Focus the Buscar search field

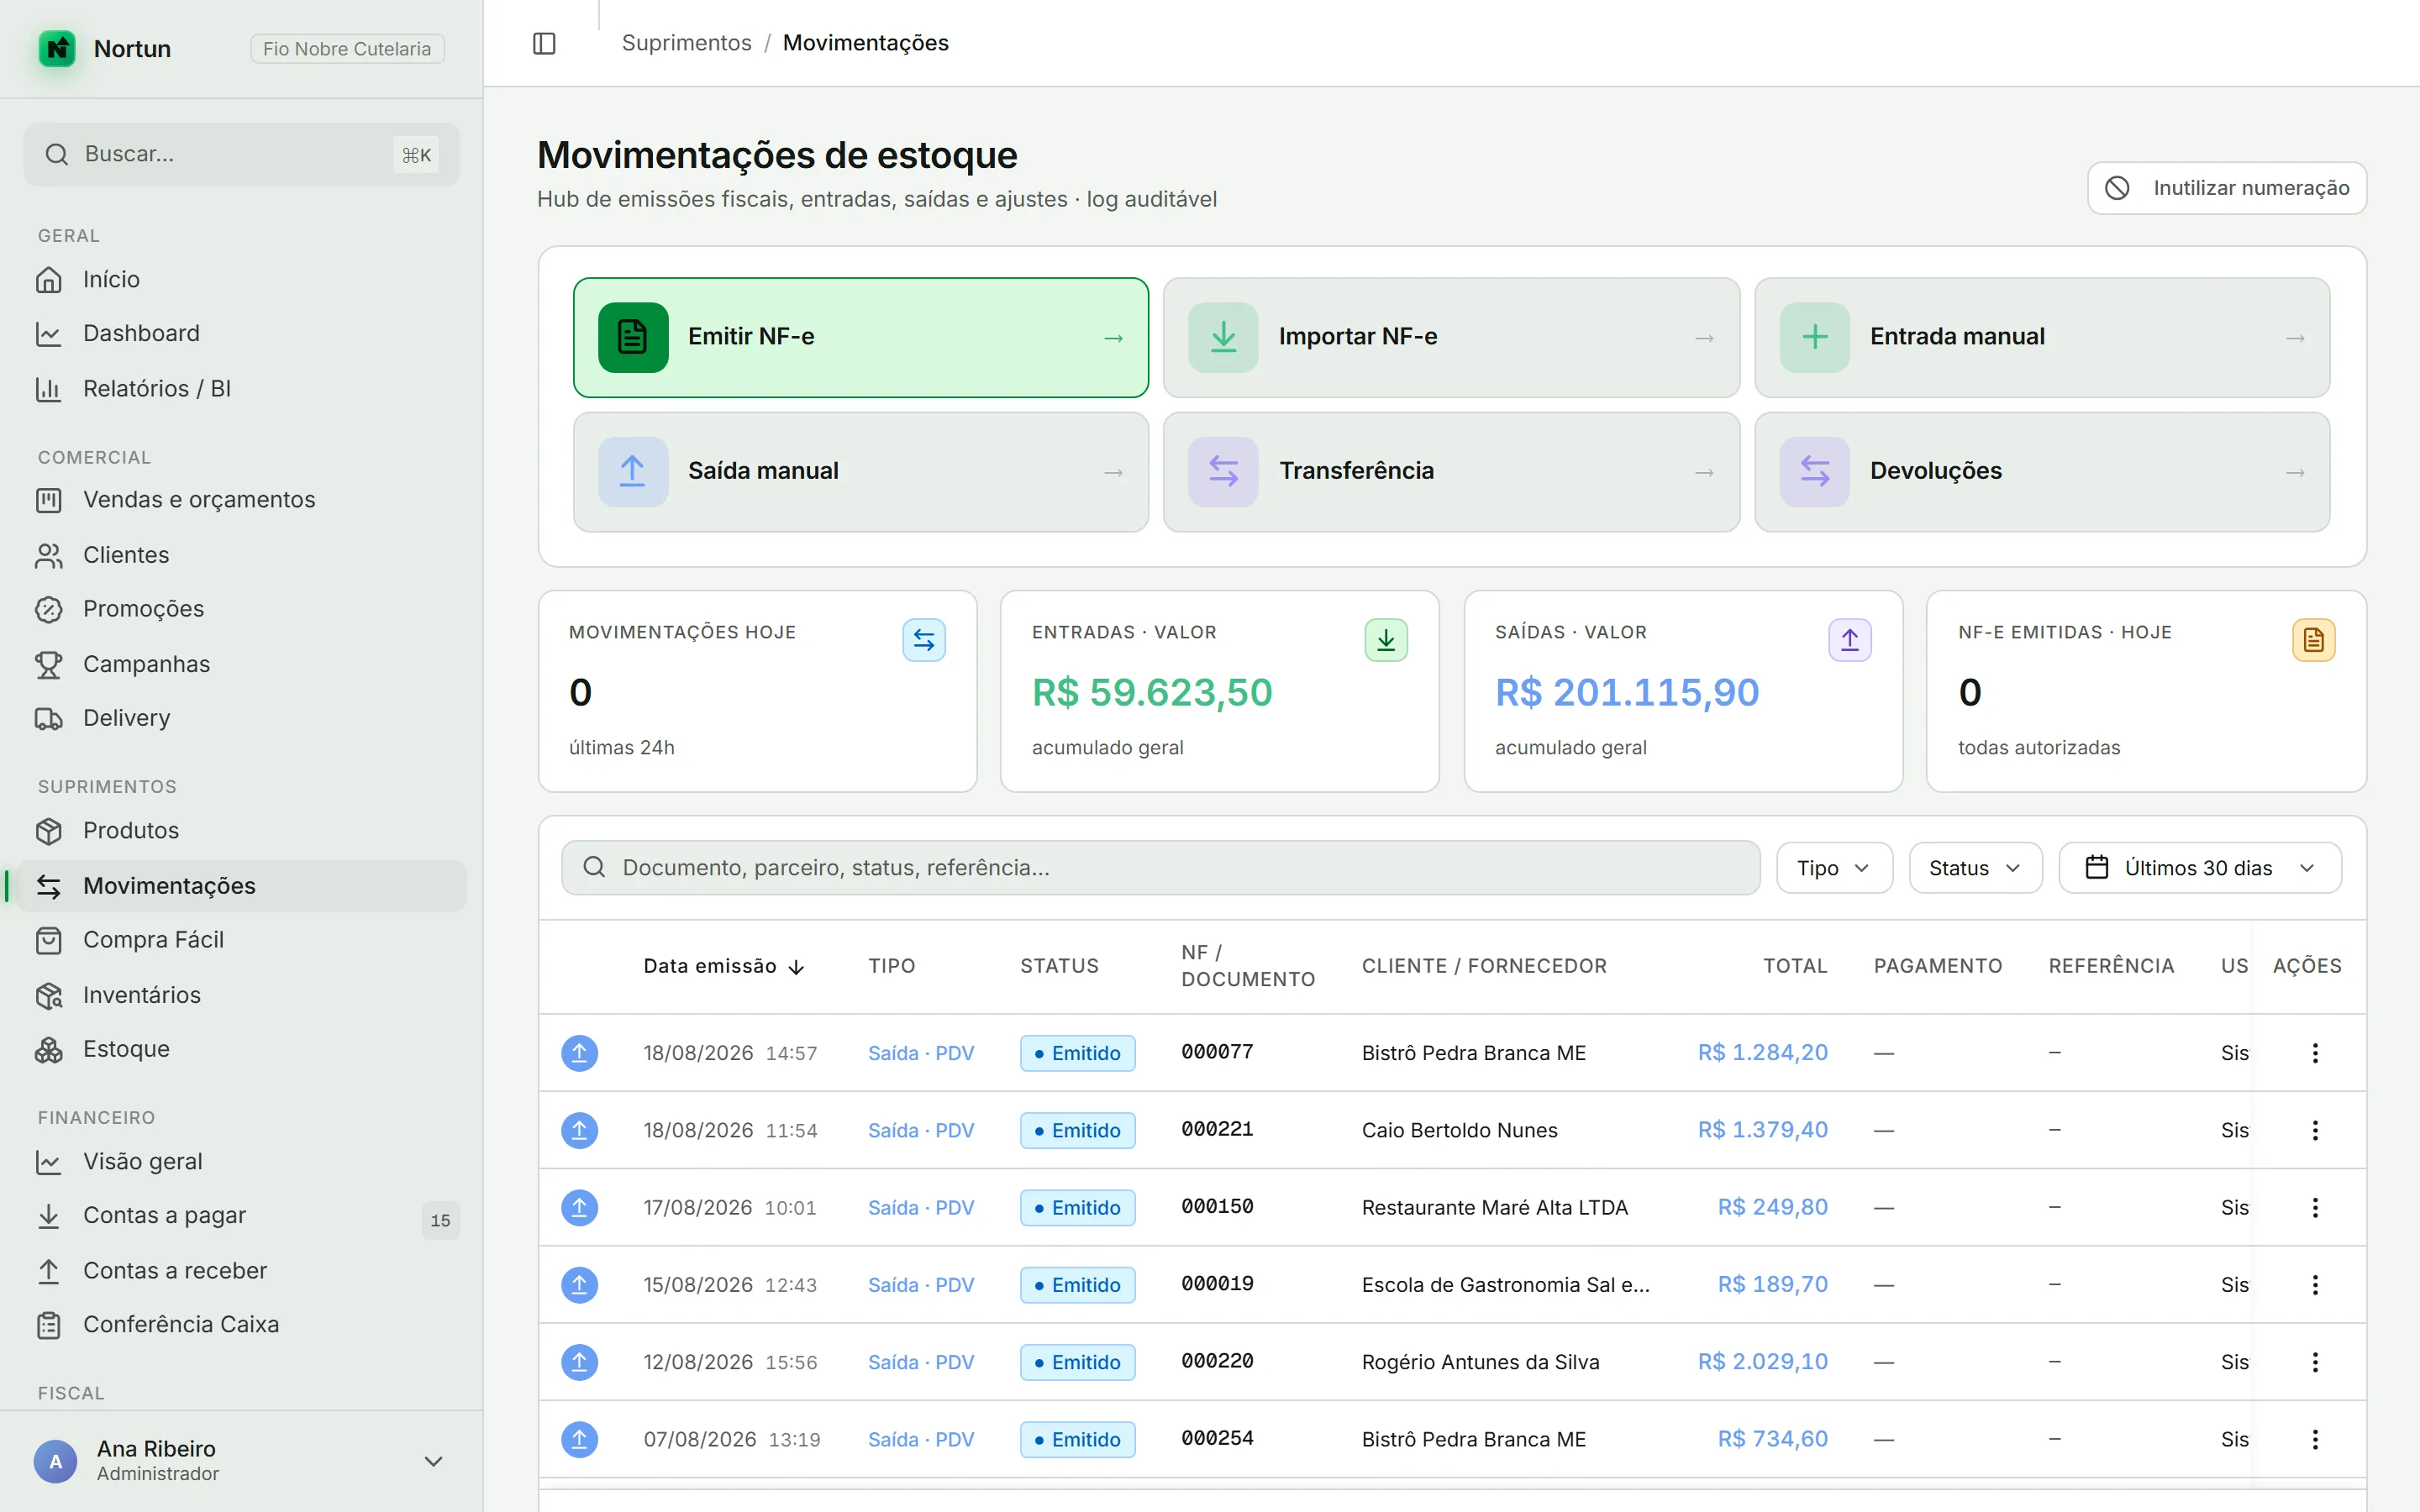[242, 154]
